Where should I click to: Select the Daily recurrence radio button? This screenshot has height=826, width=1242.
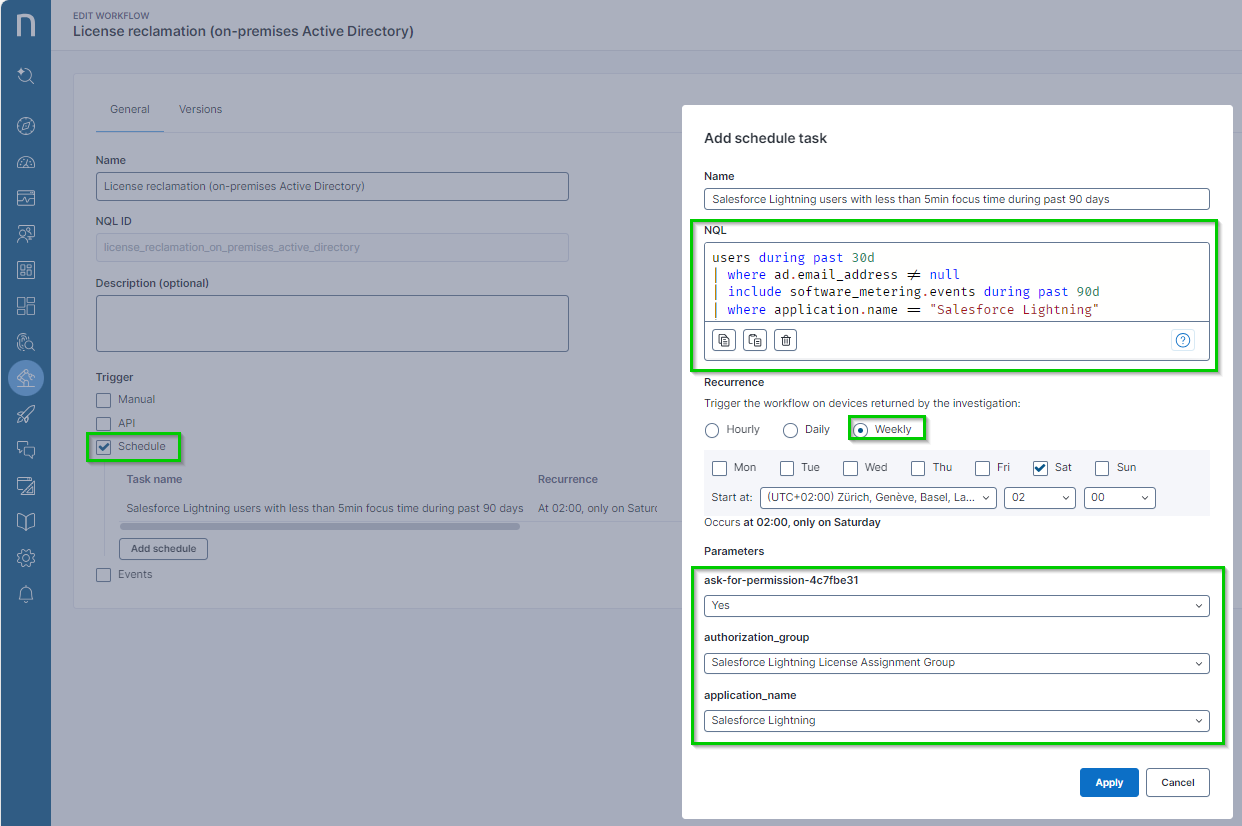click(x=790, y=430)
